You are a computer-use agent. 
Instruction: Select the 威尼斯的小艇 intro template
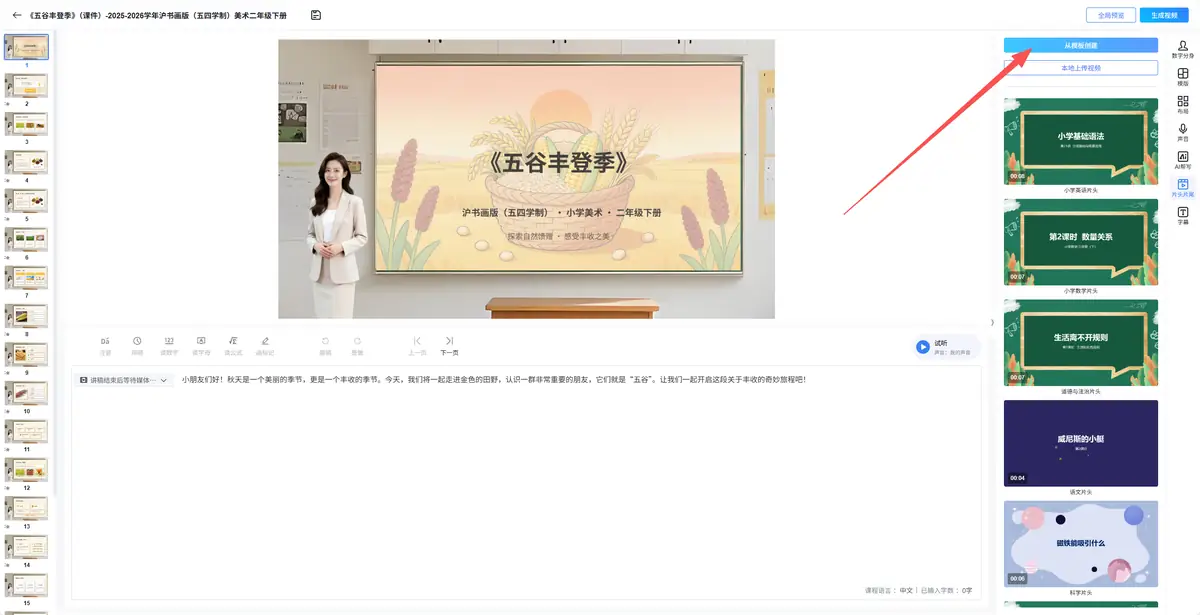pyautogui.click(x=1081, y=443)
